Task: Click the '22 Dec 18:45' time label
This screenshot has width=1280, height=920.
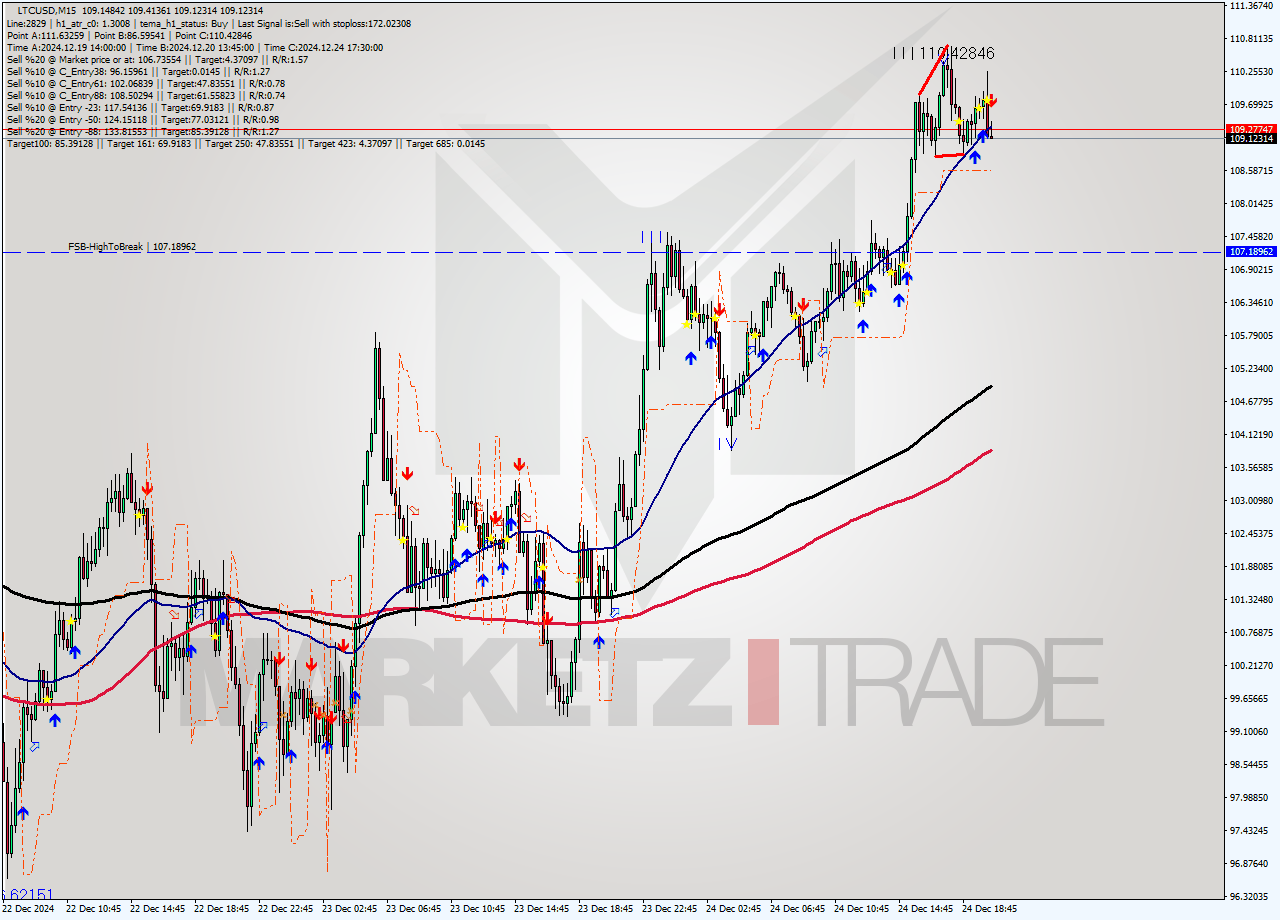Action: coord(220,908)
